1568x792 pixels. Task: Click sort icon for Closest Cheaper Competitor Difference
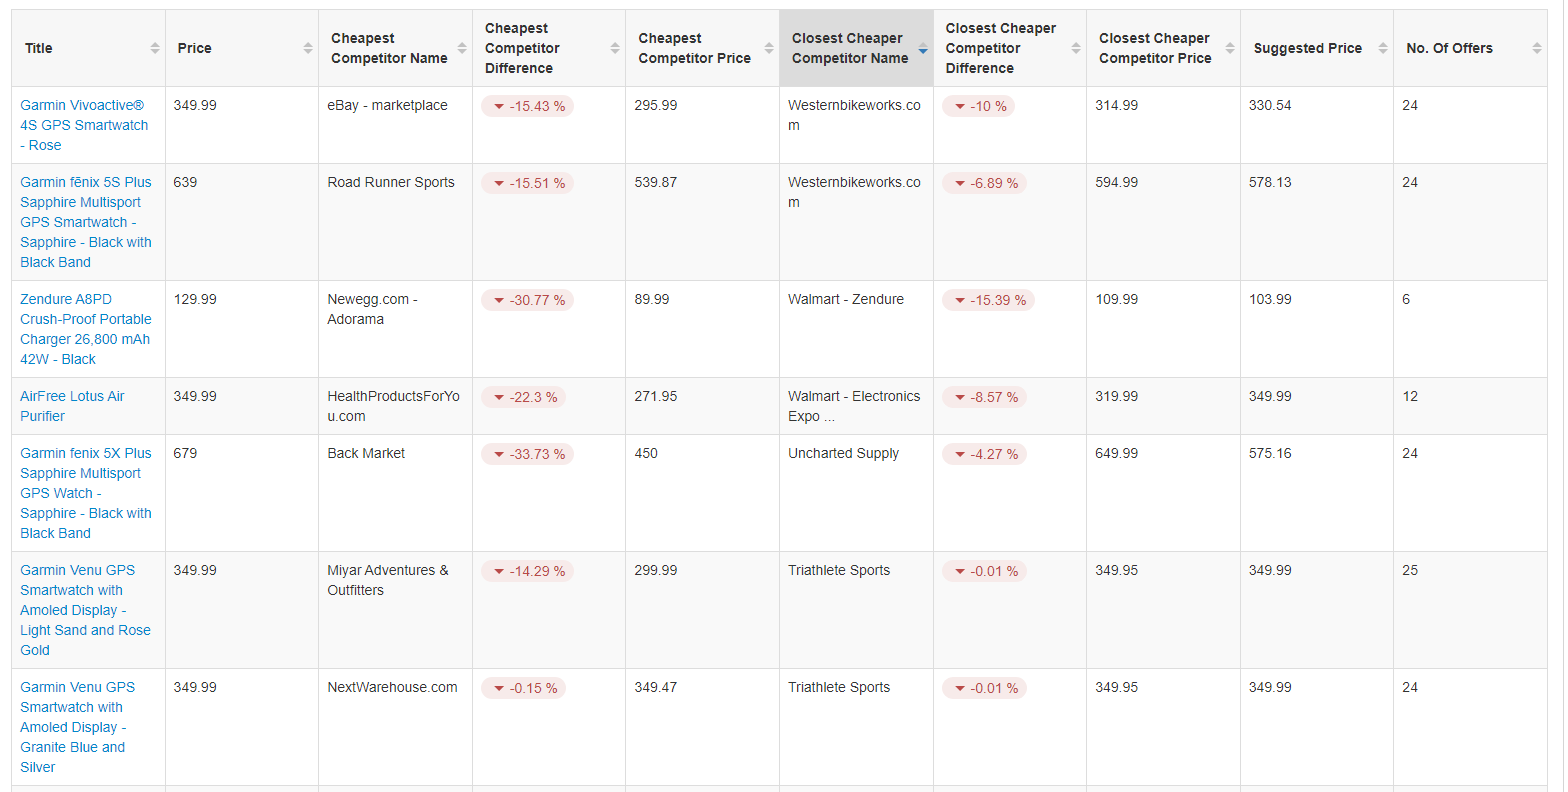coord(1076,48)
